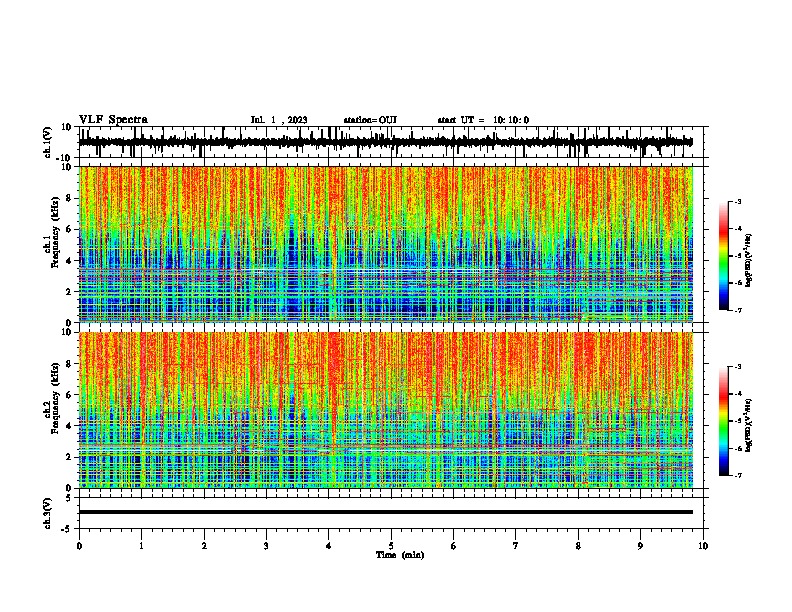This screenshot has height=612, width=792.
Task: Click the log(PSD) label beside ch.1 color bar
Action: [749, 261]
